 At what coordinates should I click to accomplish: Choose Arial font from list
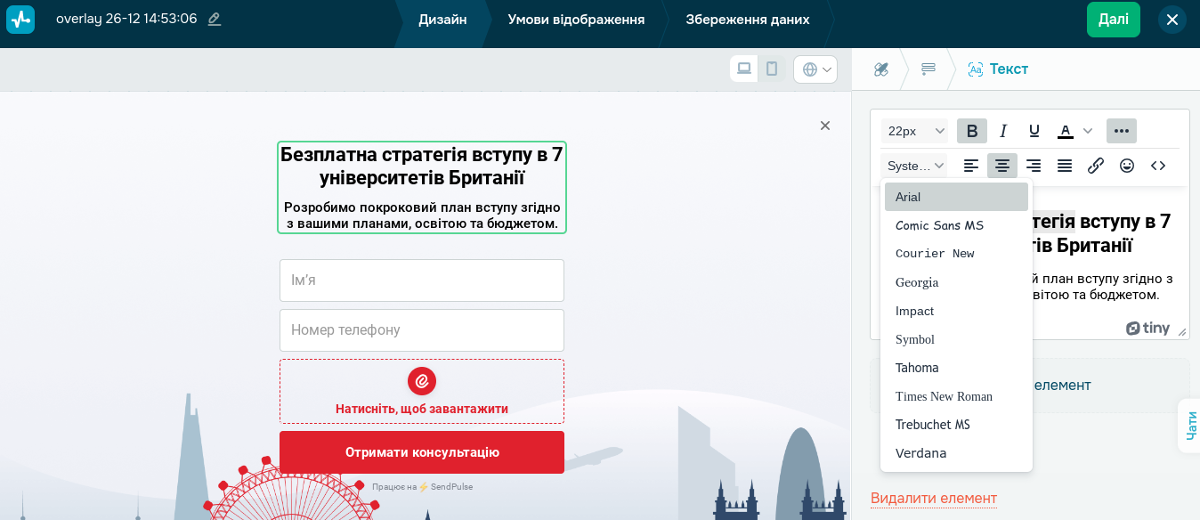[956, 197]
